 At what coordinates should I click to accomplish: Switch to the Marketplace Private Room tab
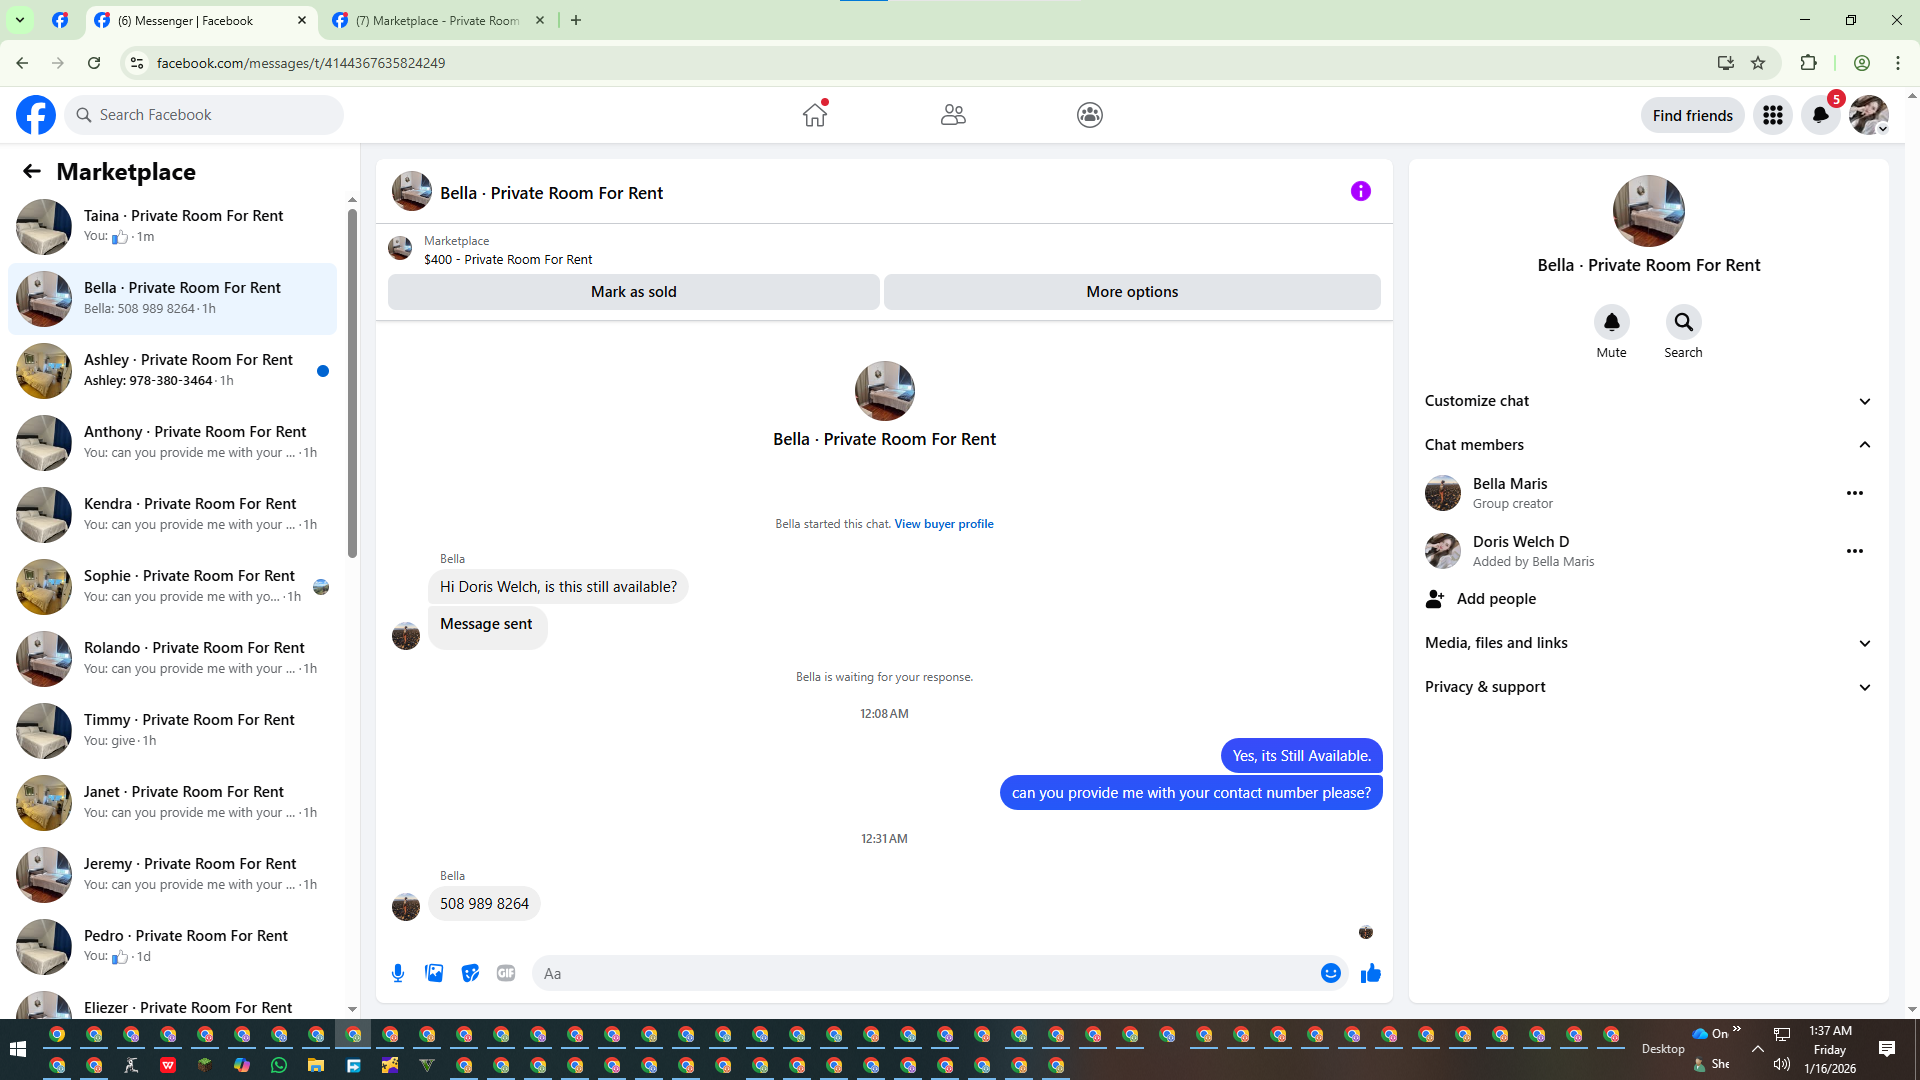point(437,20)
